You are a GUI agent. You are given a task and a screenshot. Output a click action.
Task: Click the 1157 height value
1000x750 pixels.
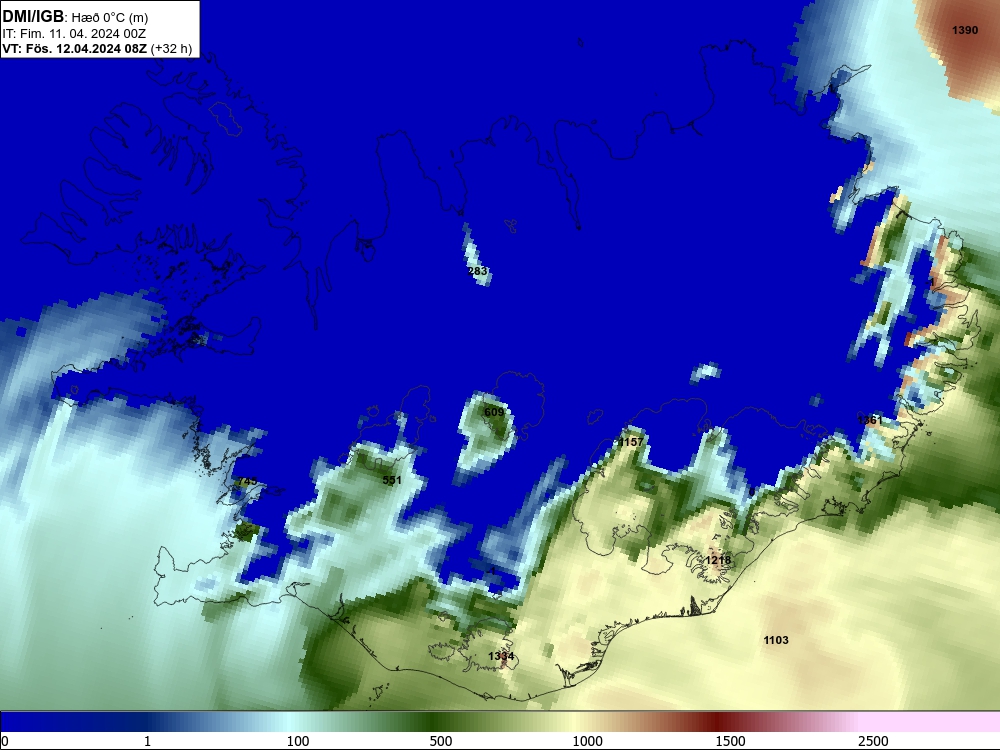click(x=630, y=442)
